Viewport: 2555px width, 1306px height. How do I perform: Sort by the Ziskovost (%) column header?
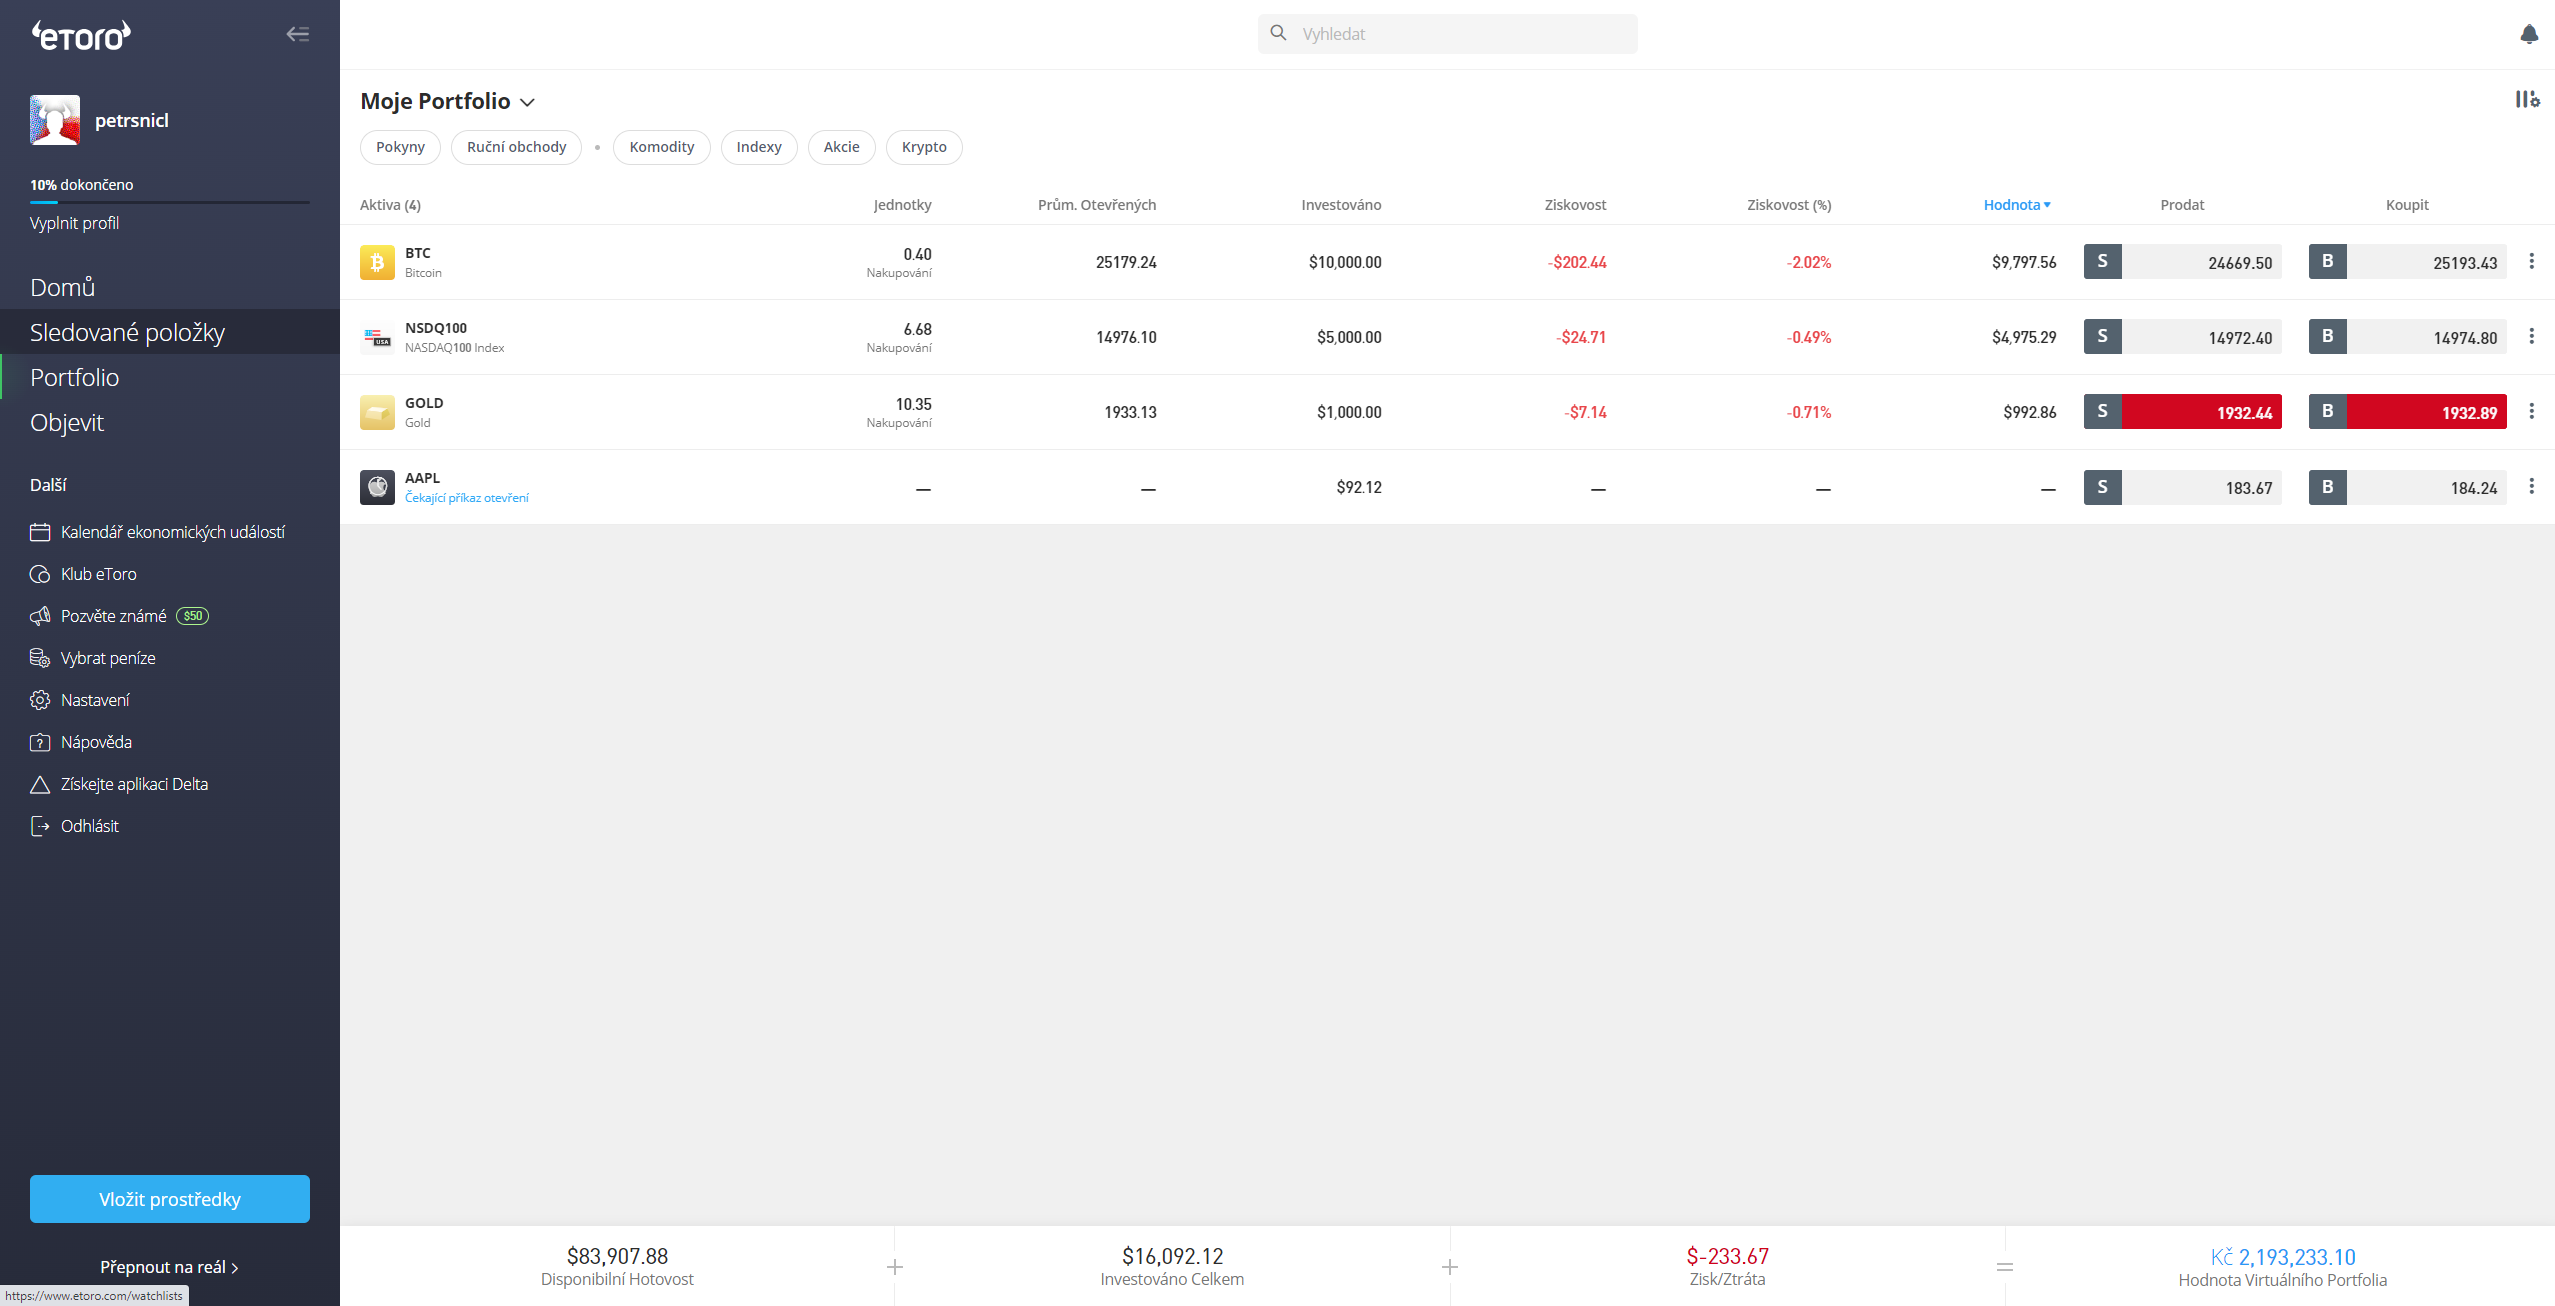point(1789,205)
